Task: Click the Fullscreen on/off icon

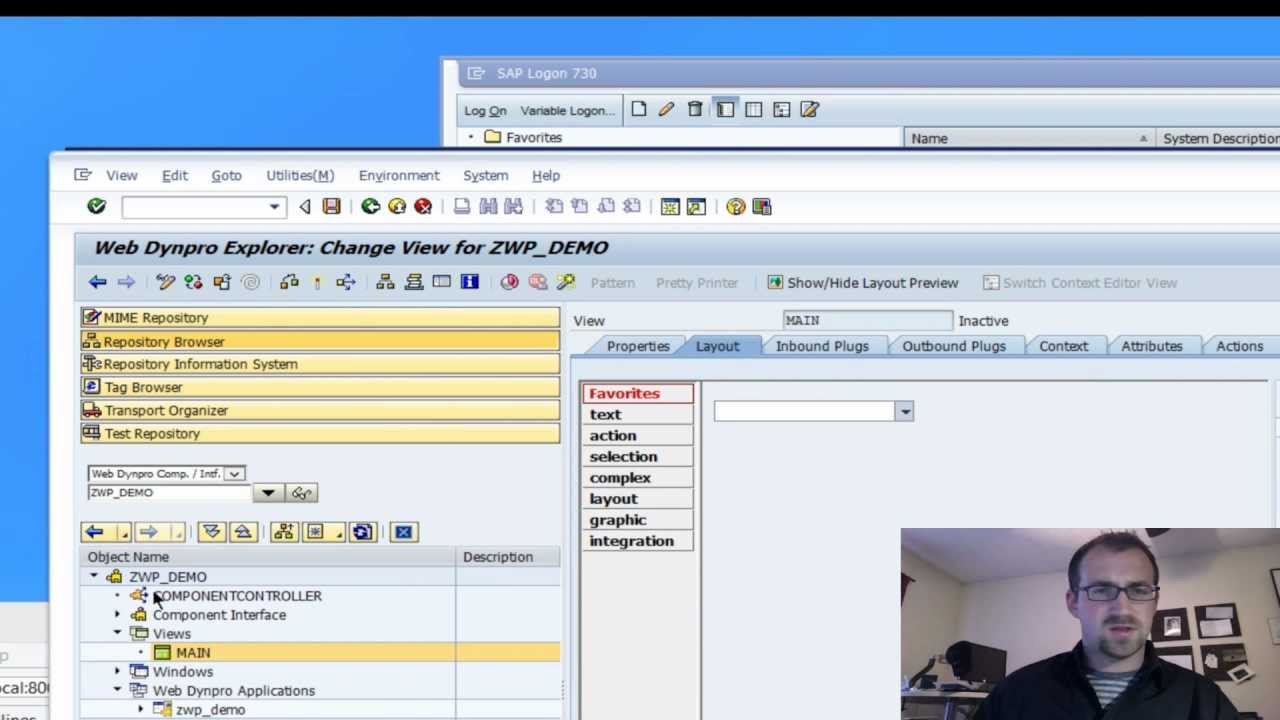Action: (x=441, y=282)
